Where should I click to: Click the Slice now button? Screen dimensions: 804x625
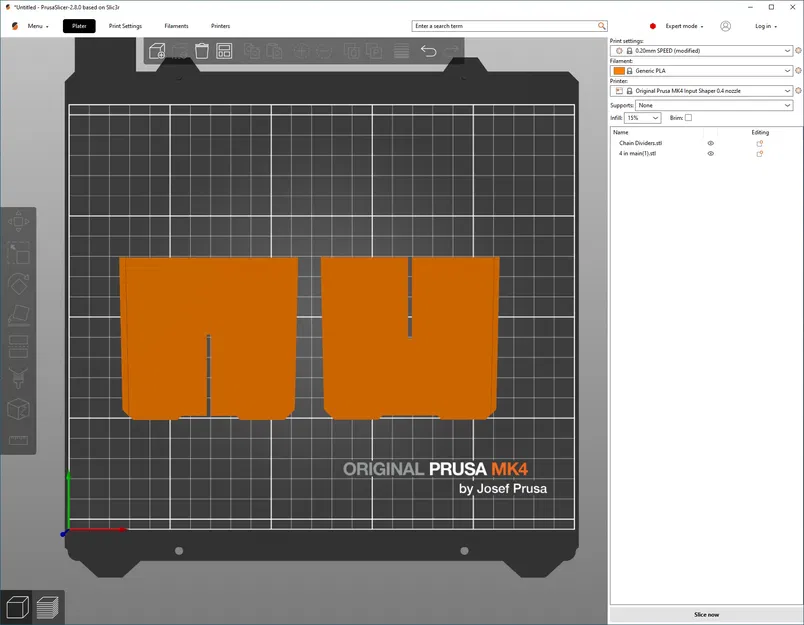click(706, 614)
